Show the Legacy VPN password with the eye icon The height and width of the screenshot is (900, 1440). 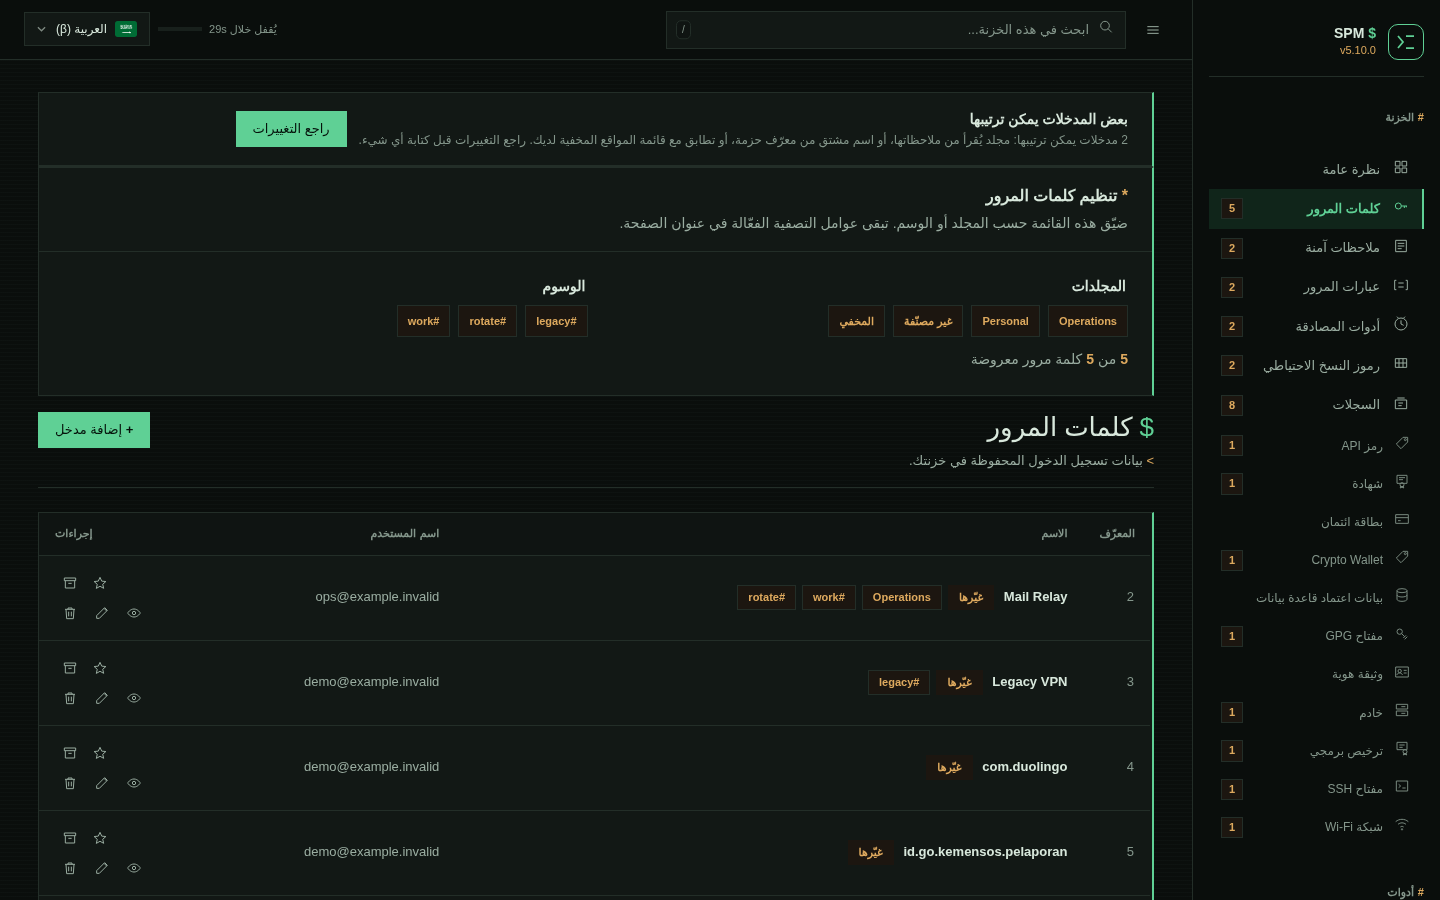(134, 698)
